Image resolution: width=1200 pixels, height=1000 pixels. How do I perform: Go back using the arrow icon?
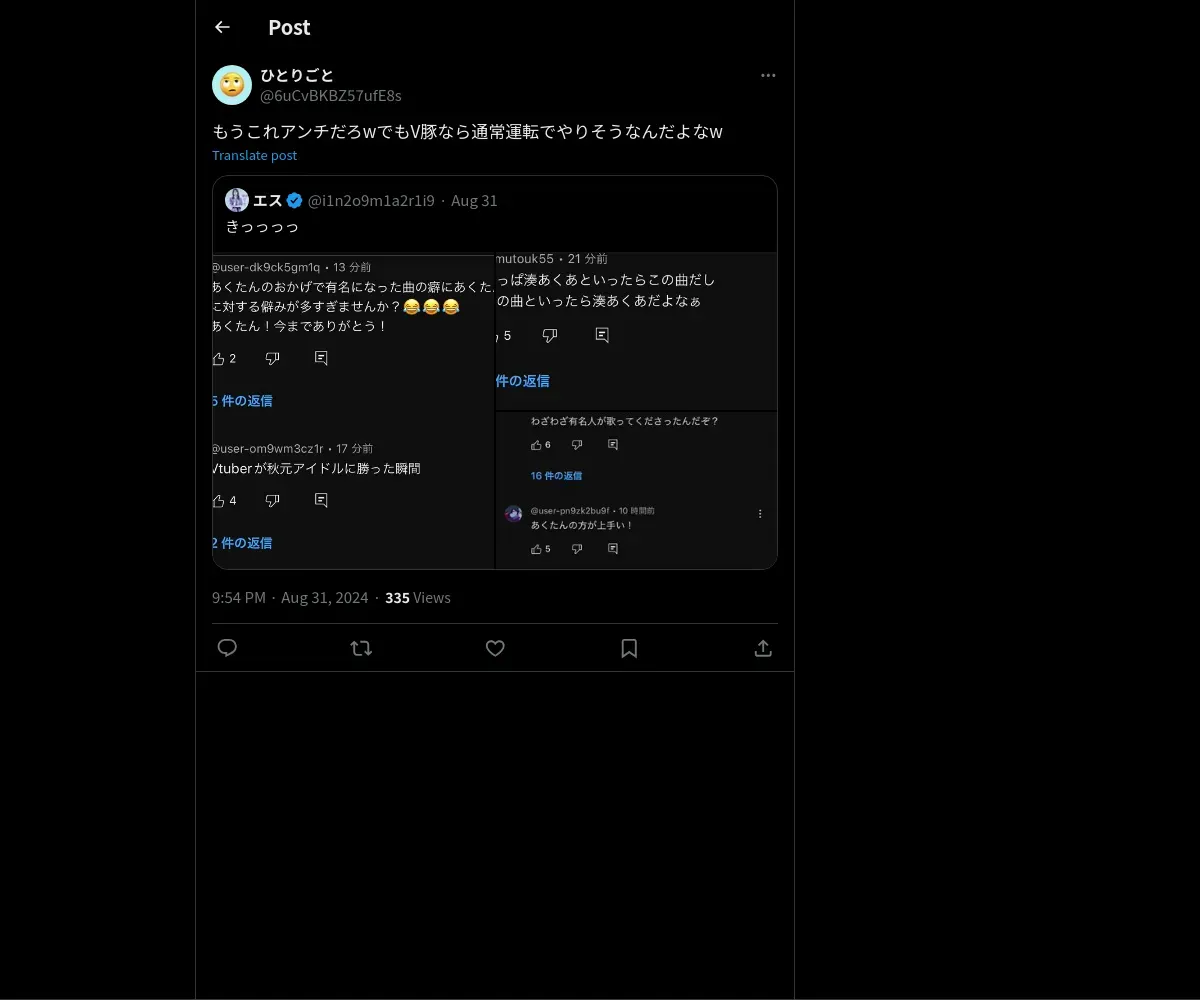pos(222,27)
